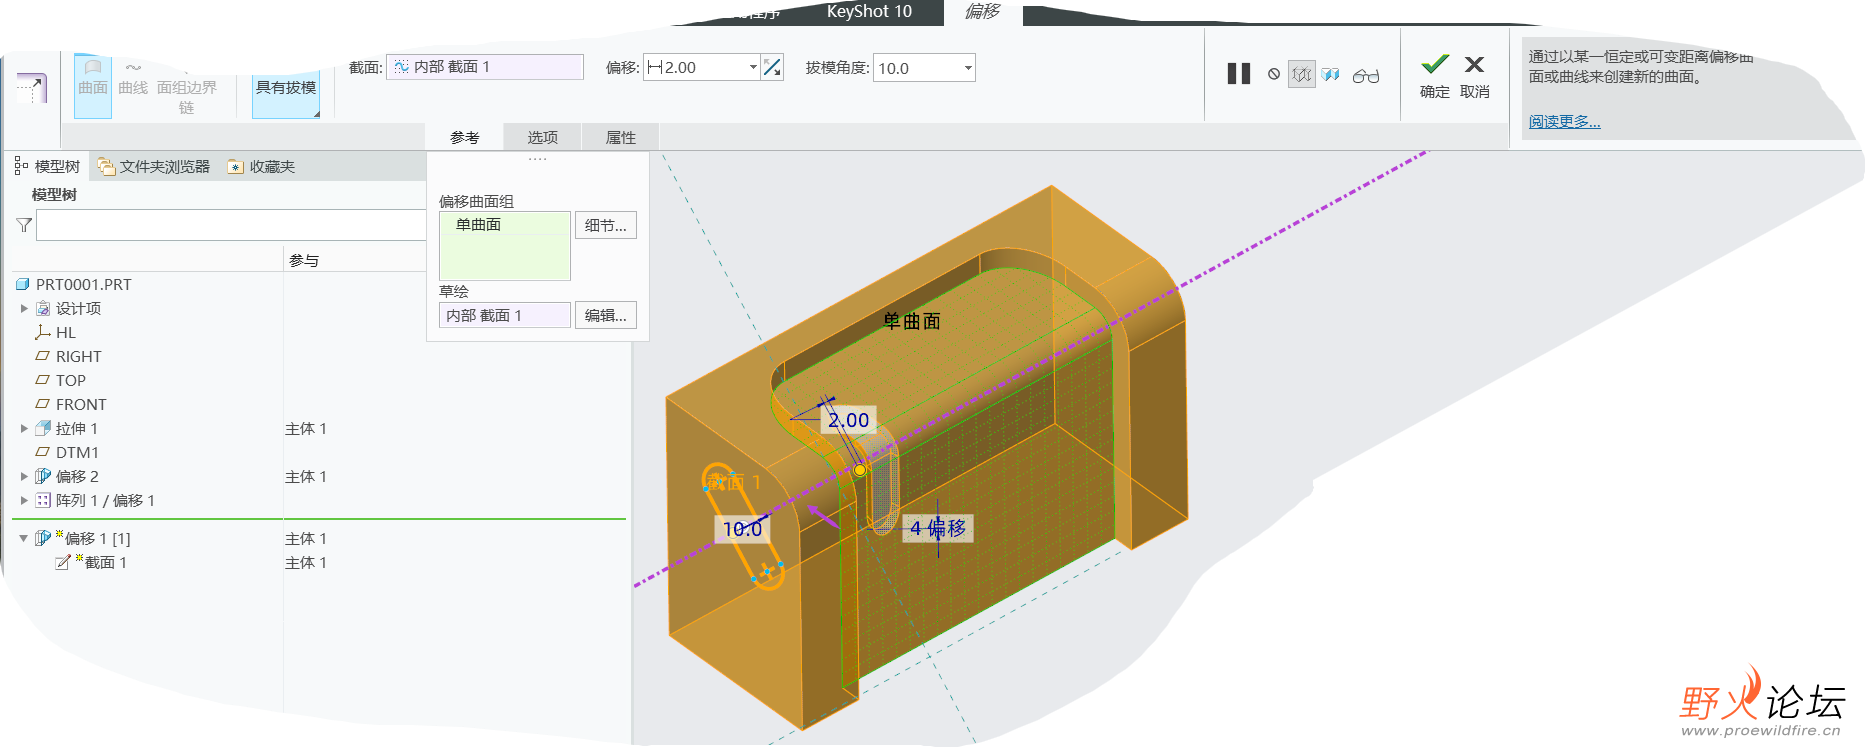This screenshot has width=1865, height=747.
Task: Open the 模型树 tab
Action: pos(47,166)
